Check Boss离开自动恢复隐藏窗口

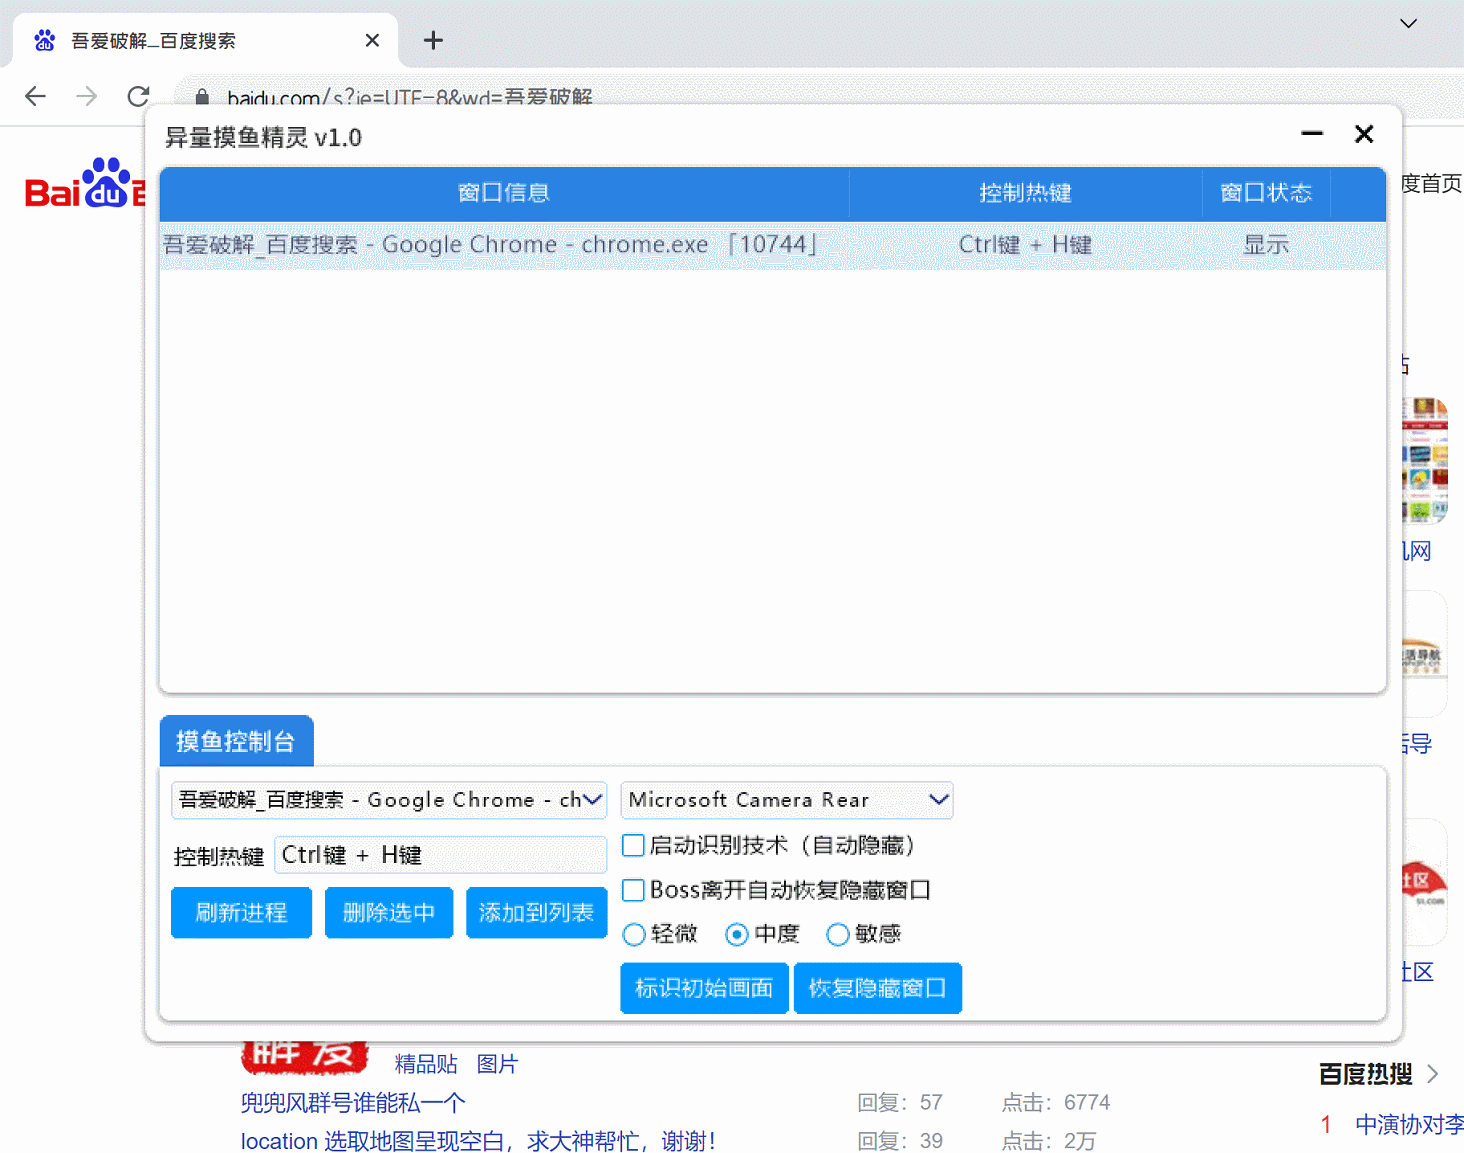coord(633,890)
